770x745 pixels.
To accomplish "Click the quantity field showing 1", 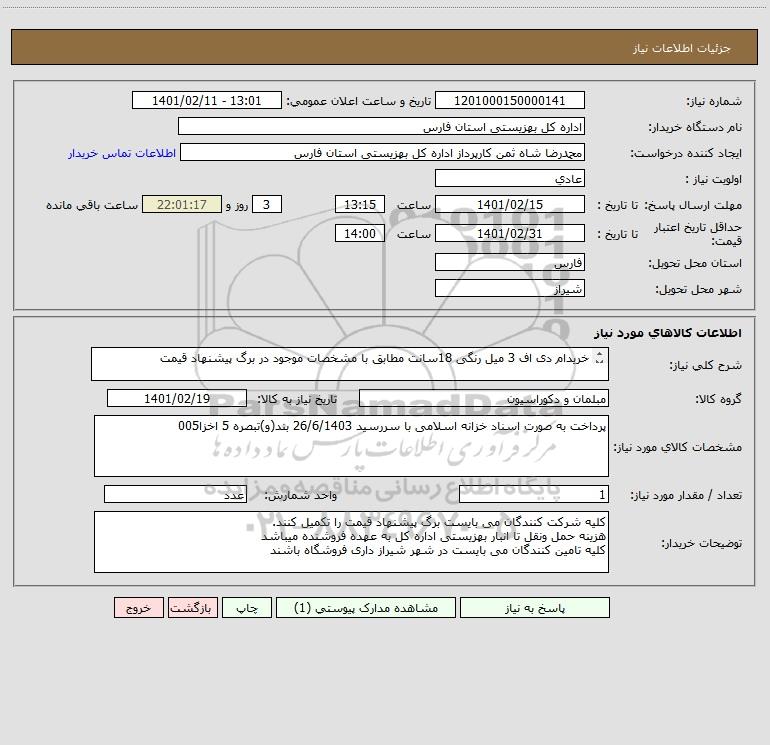I will click(x=534, y=495).
